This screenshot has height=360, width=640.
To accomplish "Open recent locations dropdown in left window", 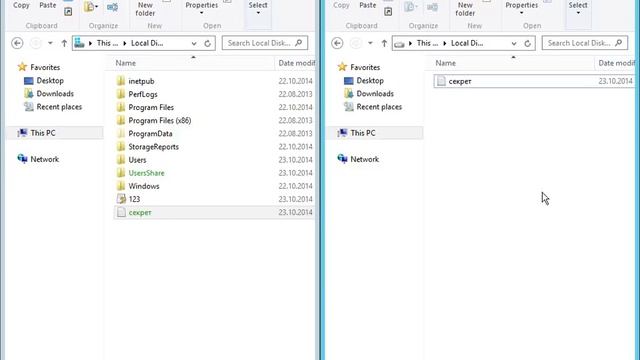I will (50, 43).
